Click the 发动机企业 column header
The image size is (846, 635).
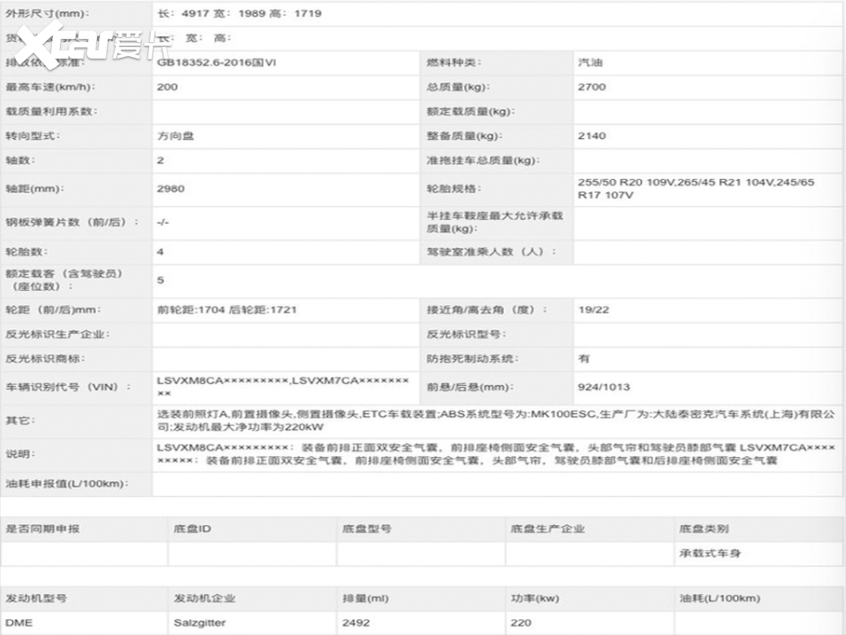[x=204, y=598]
